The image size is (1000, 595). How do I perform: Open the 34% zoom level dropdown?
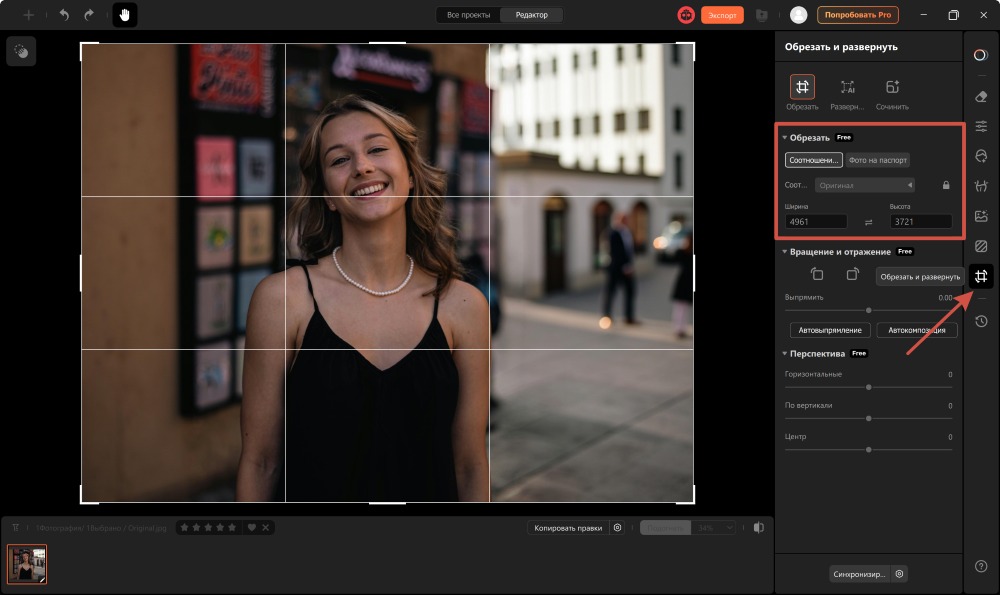pyautogui.click(x=714, y=527)
